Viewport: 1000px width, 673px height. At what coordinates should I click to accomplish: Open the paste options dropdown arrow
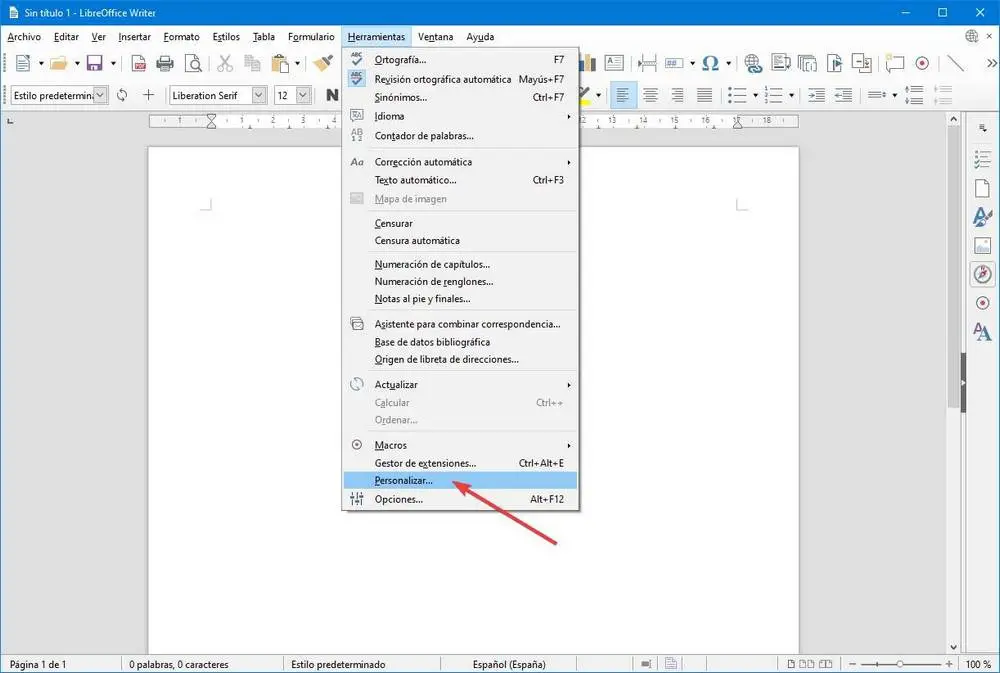(x=297, y=63)
